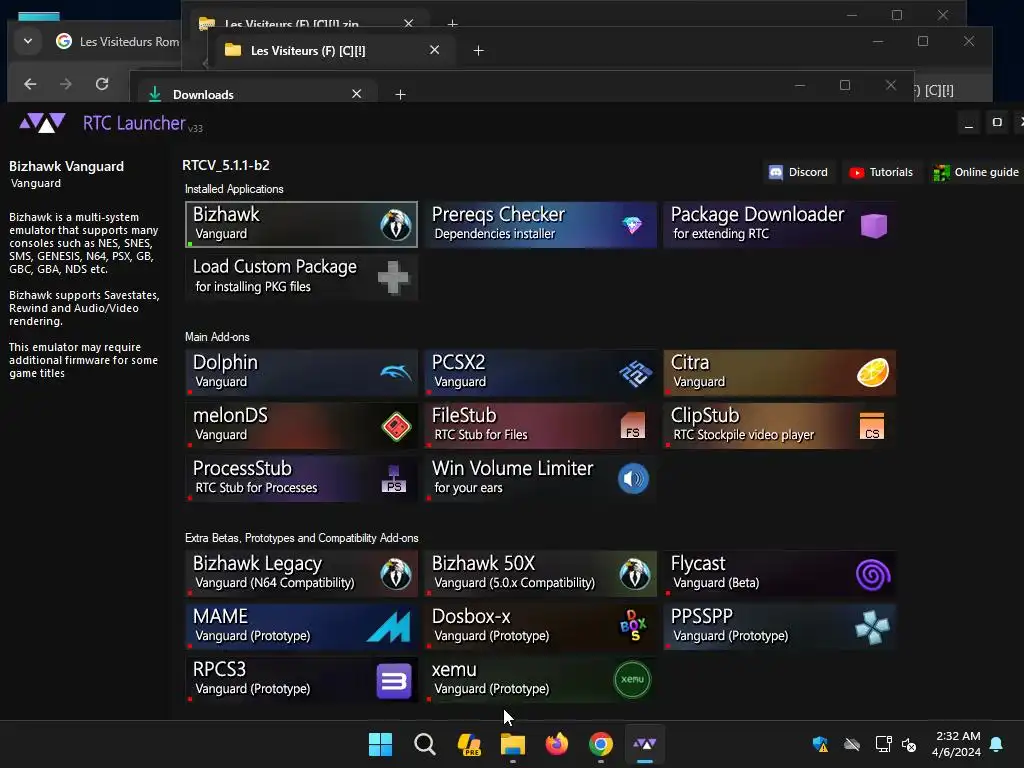Switch to Les Visiteurs (F) [C][!] Explorer tab
Viewport: 1024px width, 768px height.
333,50
